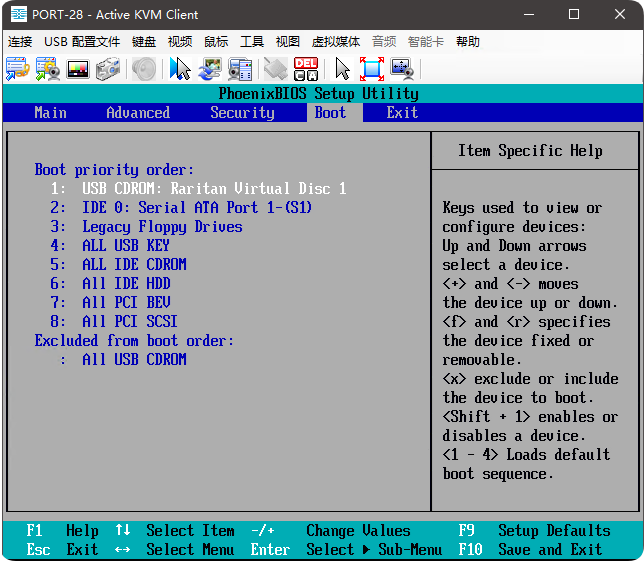644x561 pixels.
Task: Click the KVM Client app icon in title bar
Action: (18, 14)
